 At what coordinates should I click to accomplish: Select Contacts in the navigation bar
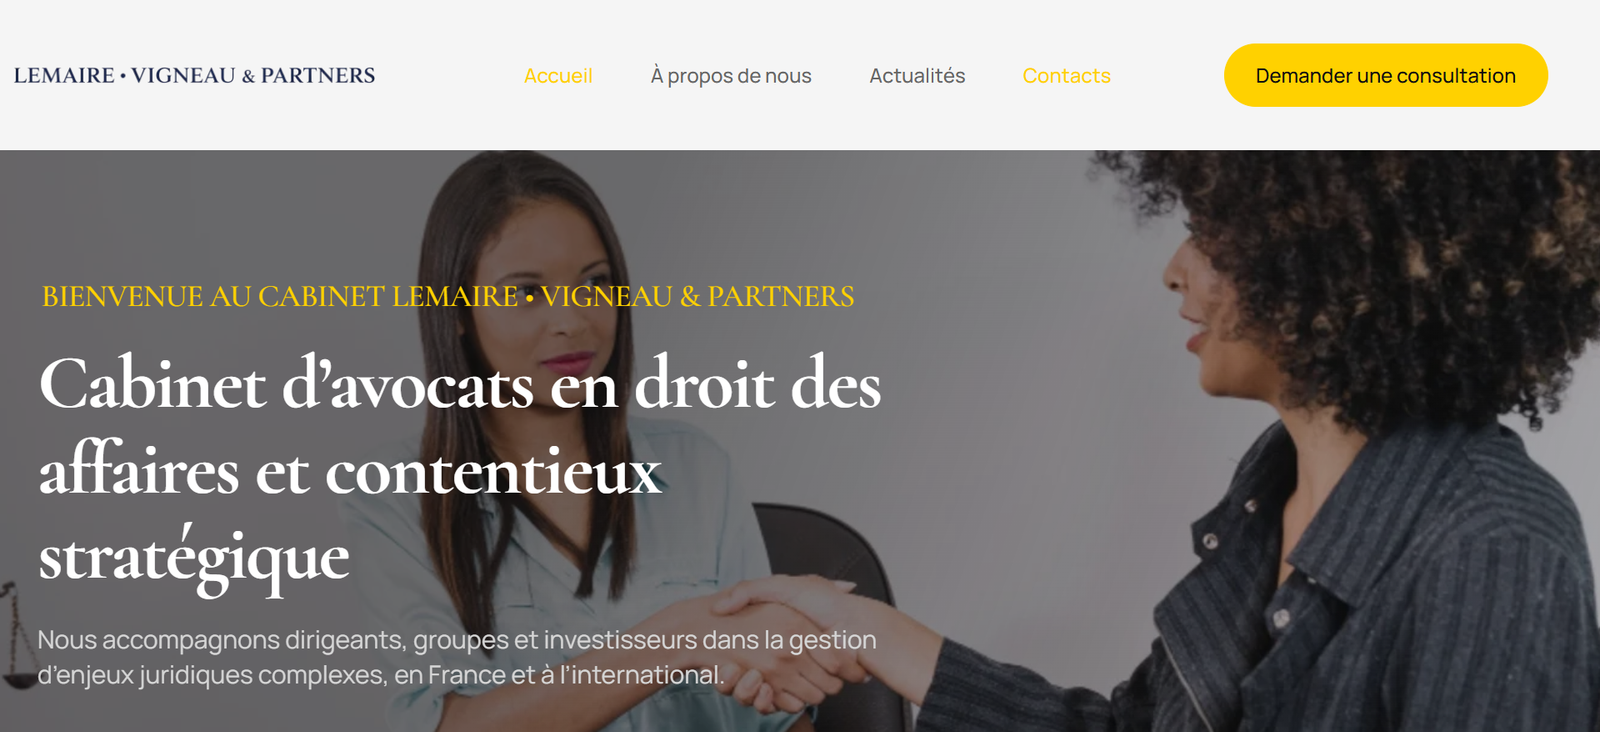[1066, 76]
